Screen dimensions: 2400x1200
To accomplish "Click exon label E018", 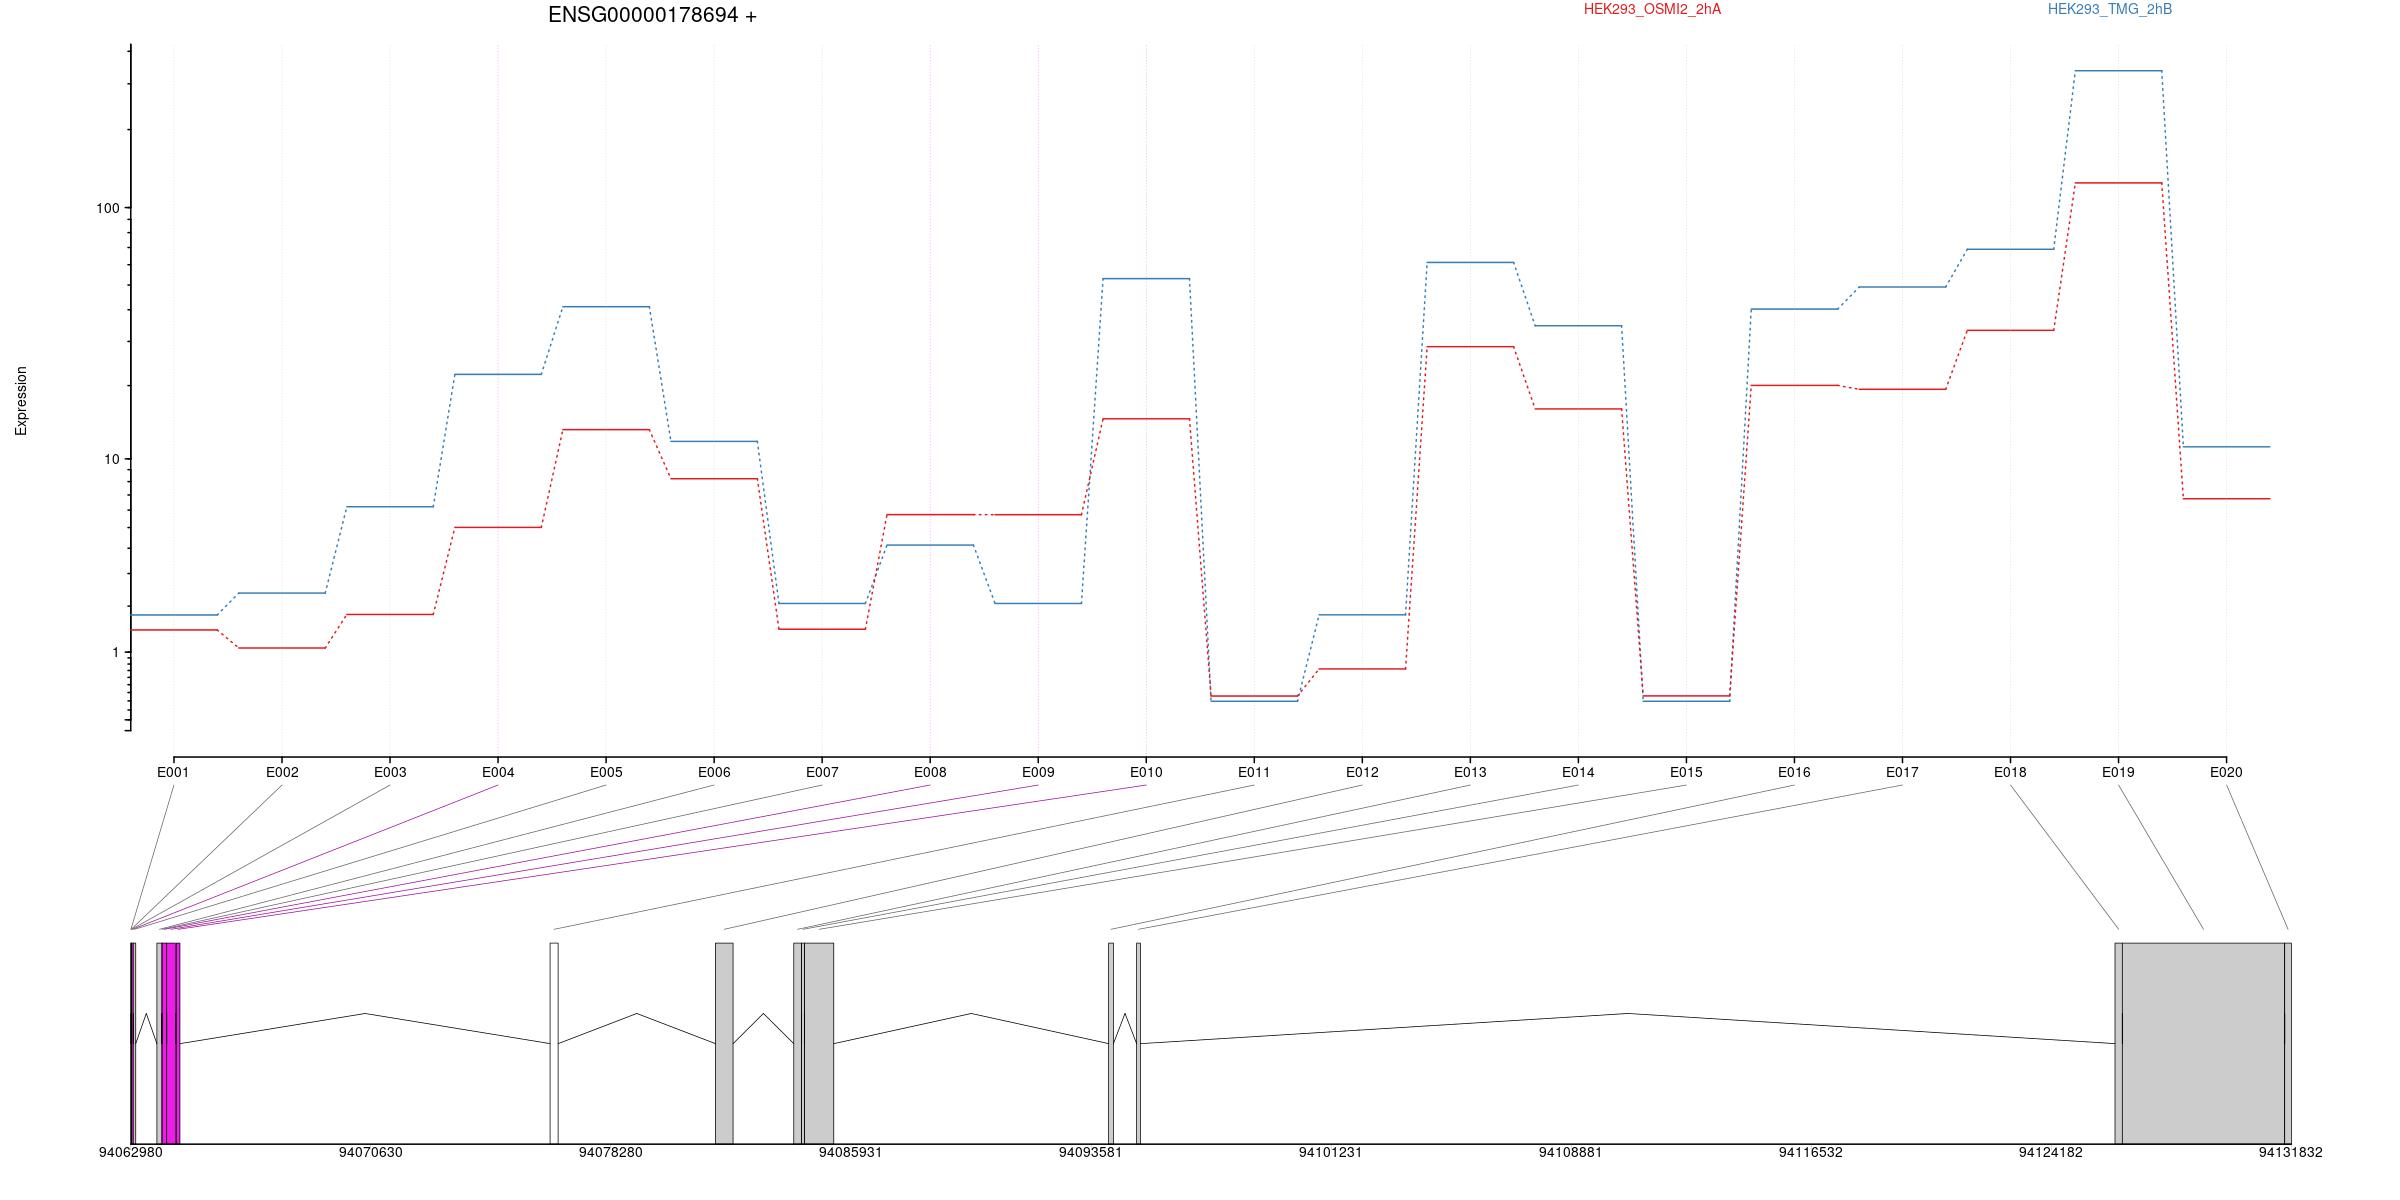I will click(2010, 772).
